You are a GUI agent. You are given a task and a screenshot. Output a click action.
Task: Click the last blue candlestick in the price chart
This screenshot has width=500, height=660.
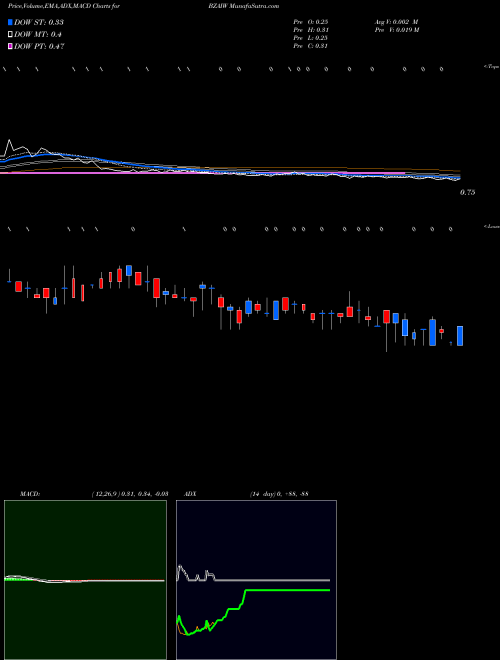[x=460, y=336]
